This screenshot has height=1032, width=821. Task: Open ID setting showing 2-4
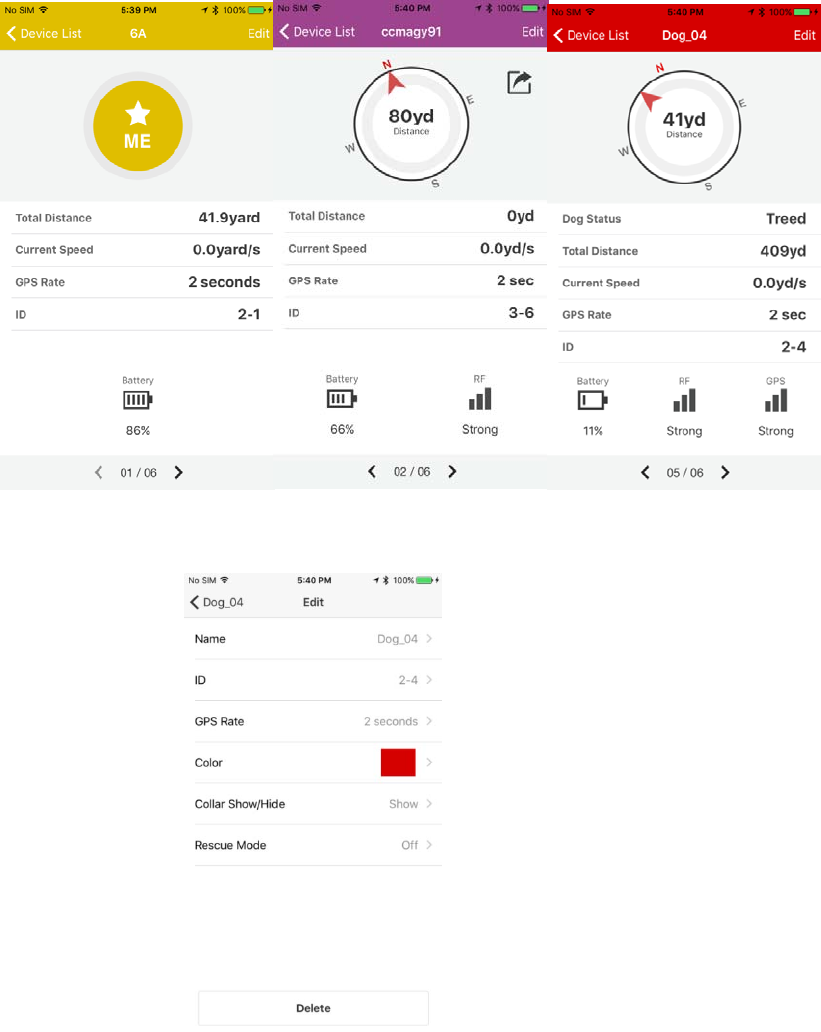tap(318, 680)
